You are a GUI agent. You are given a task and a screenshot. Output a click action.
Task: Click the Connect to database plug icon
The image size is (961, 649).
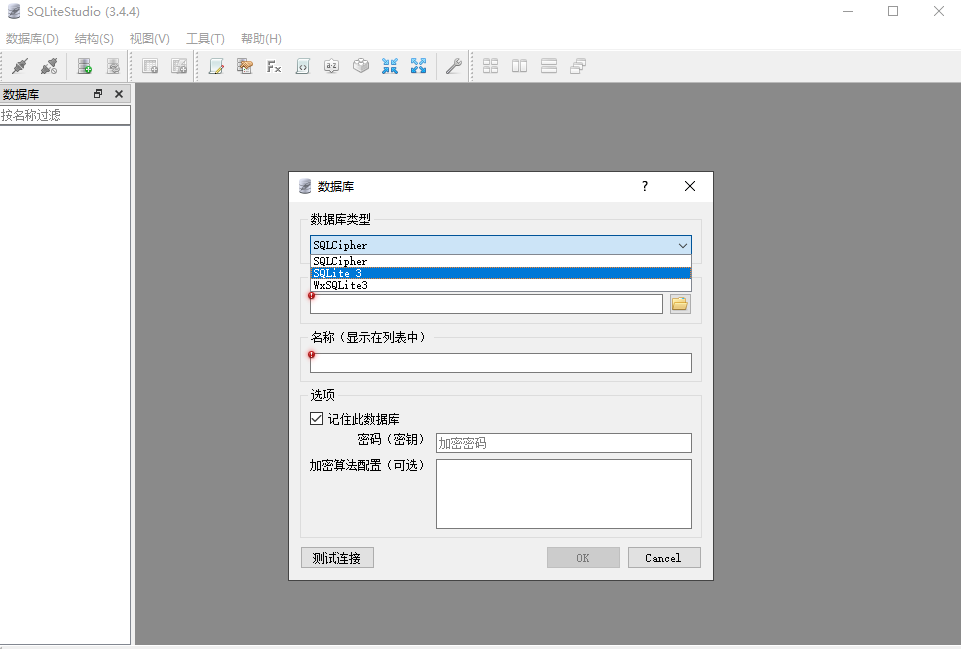tap(20, 66)
